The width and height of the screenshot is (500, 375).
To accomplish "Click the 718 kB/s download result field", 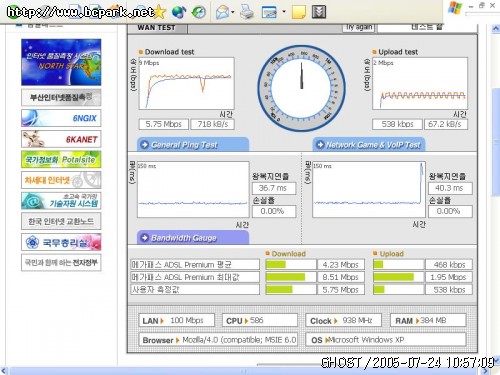I will 212,124.
